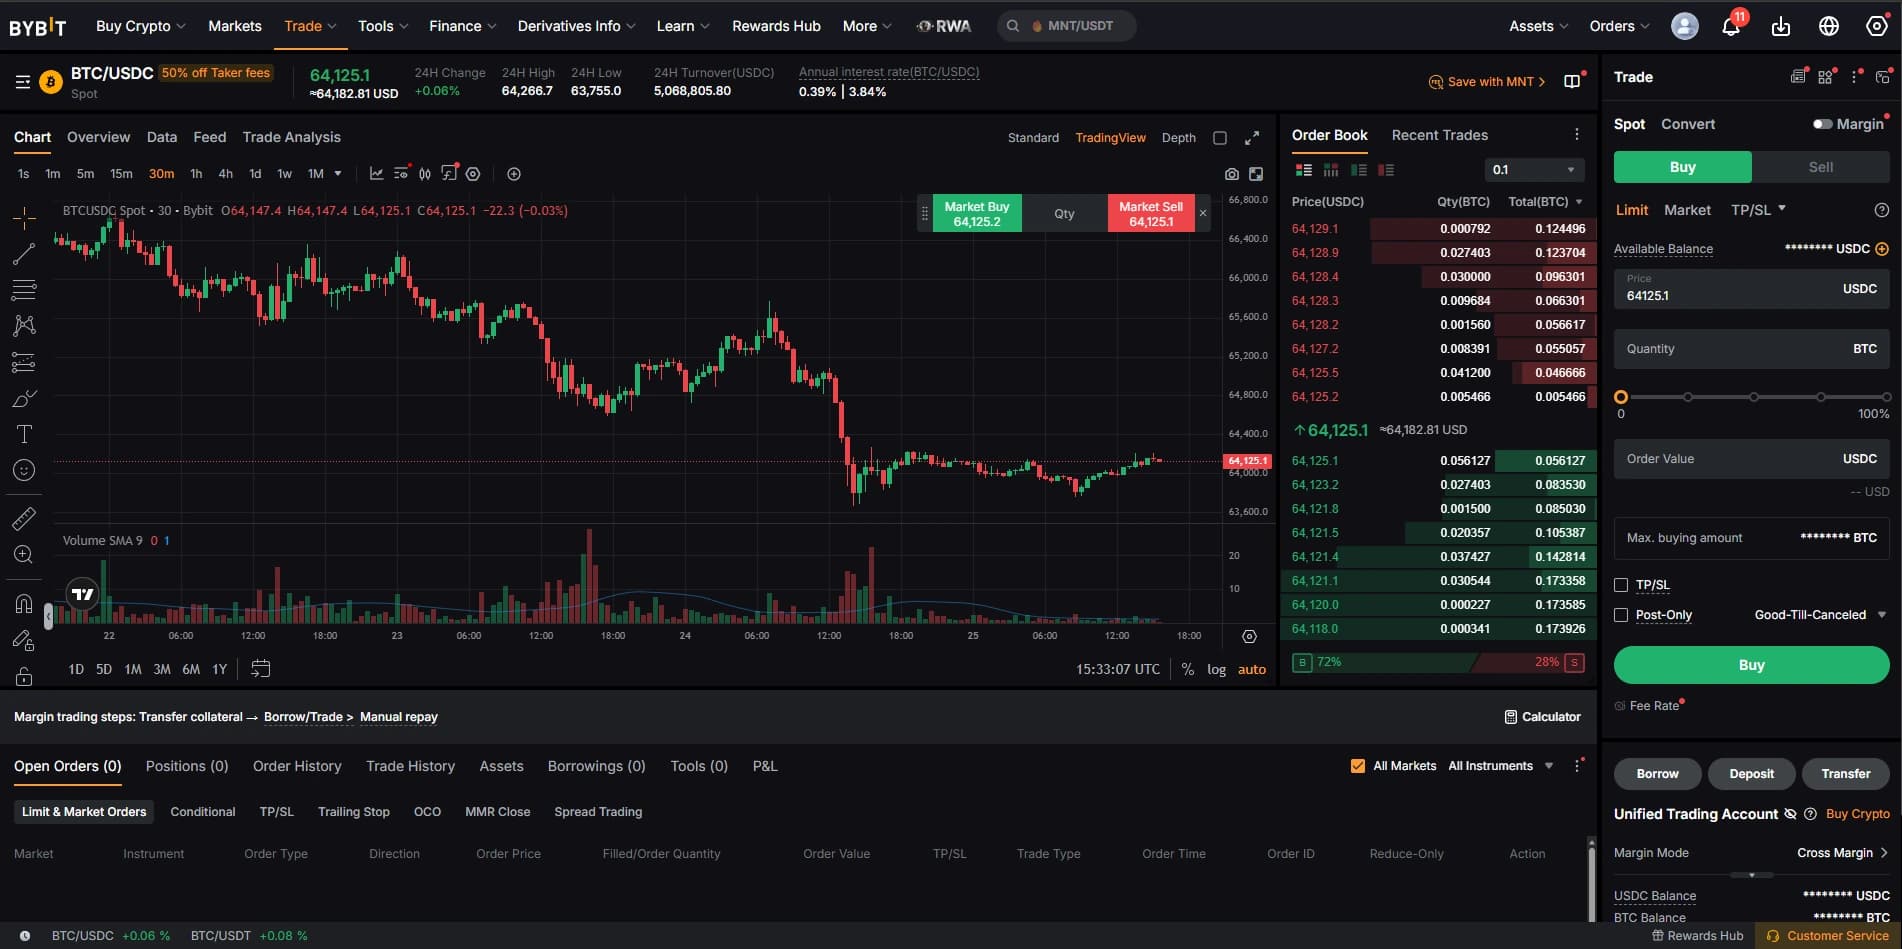
Task: Open the Good-Till-Canceled dropdown
Action: 1820,615
